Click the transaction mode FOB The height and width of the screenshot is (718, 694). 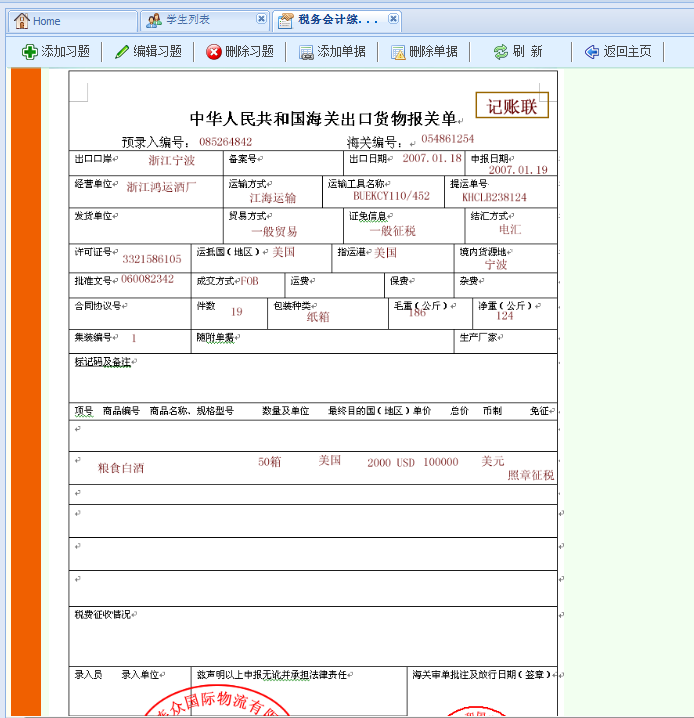[x=249, y=281]
